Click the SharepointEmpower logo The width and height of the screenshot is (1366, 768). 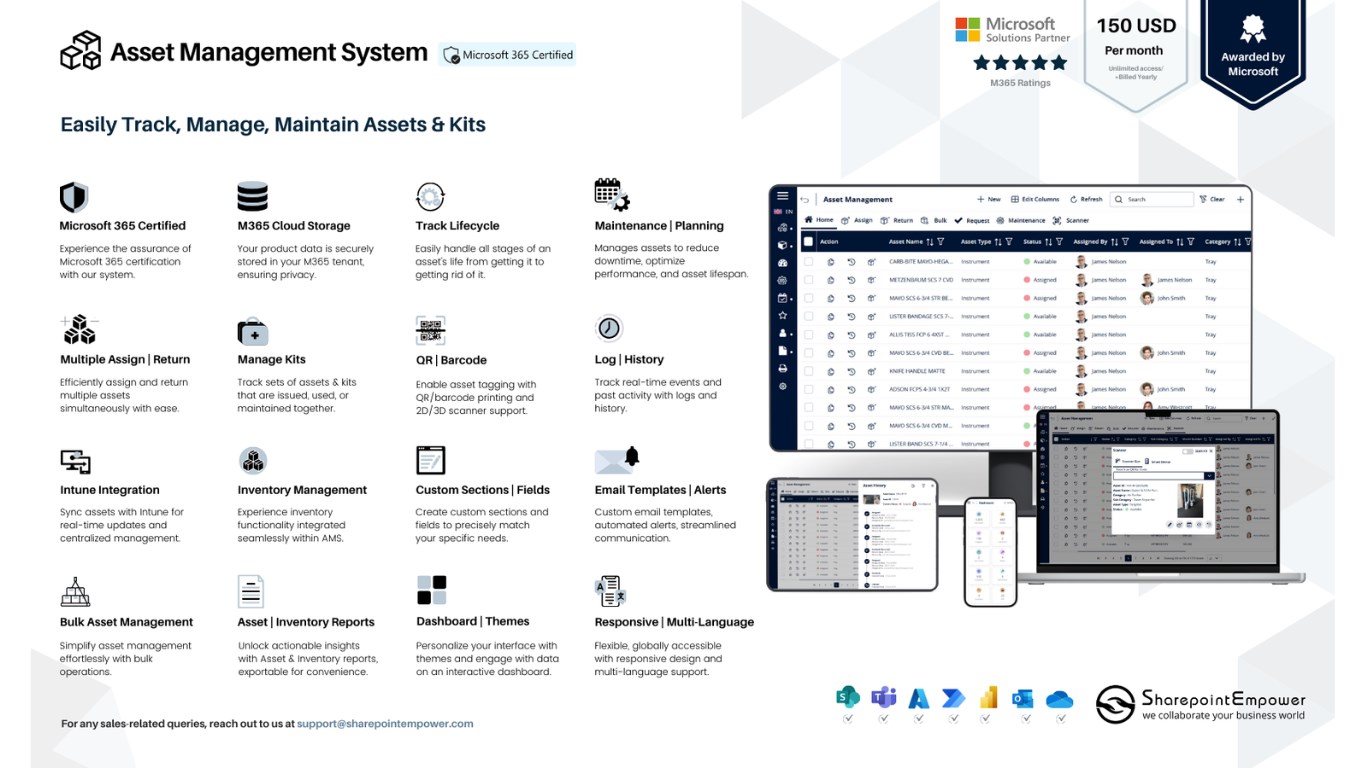pyautogui.click(x=1200, y=704)
